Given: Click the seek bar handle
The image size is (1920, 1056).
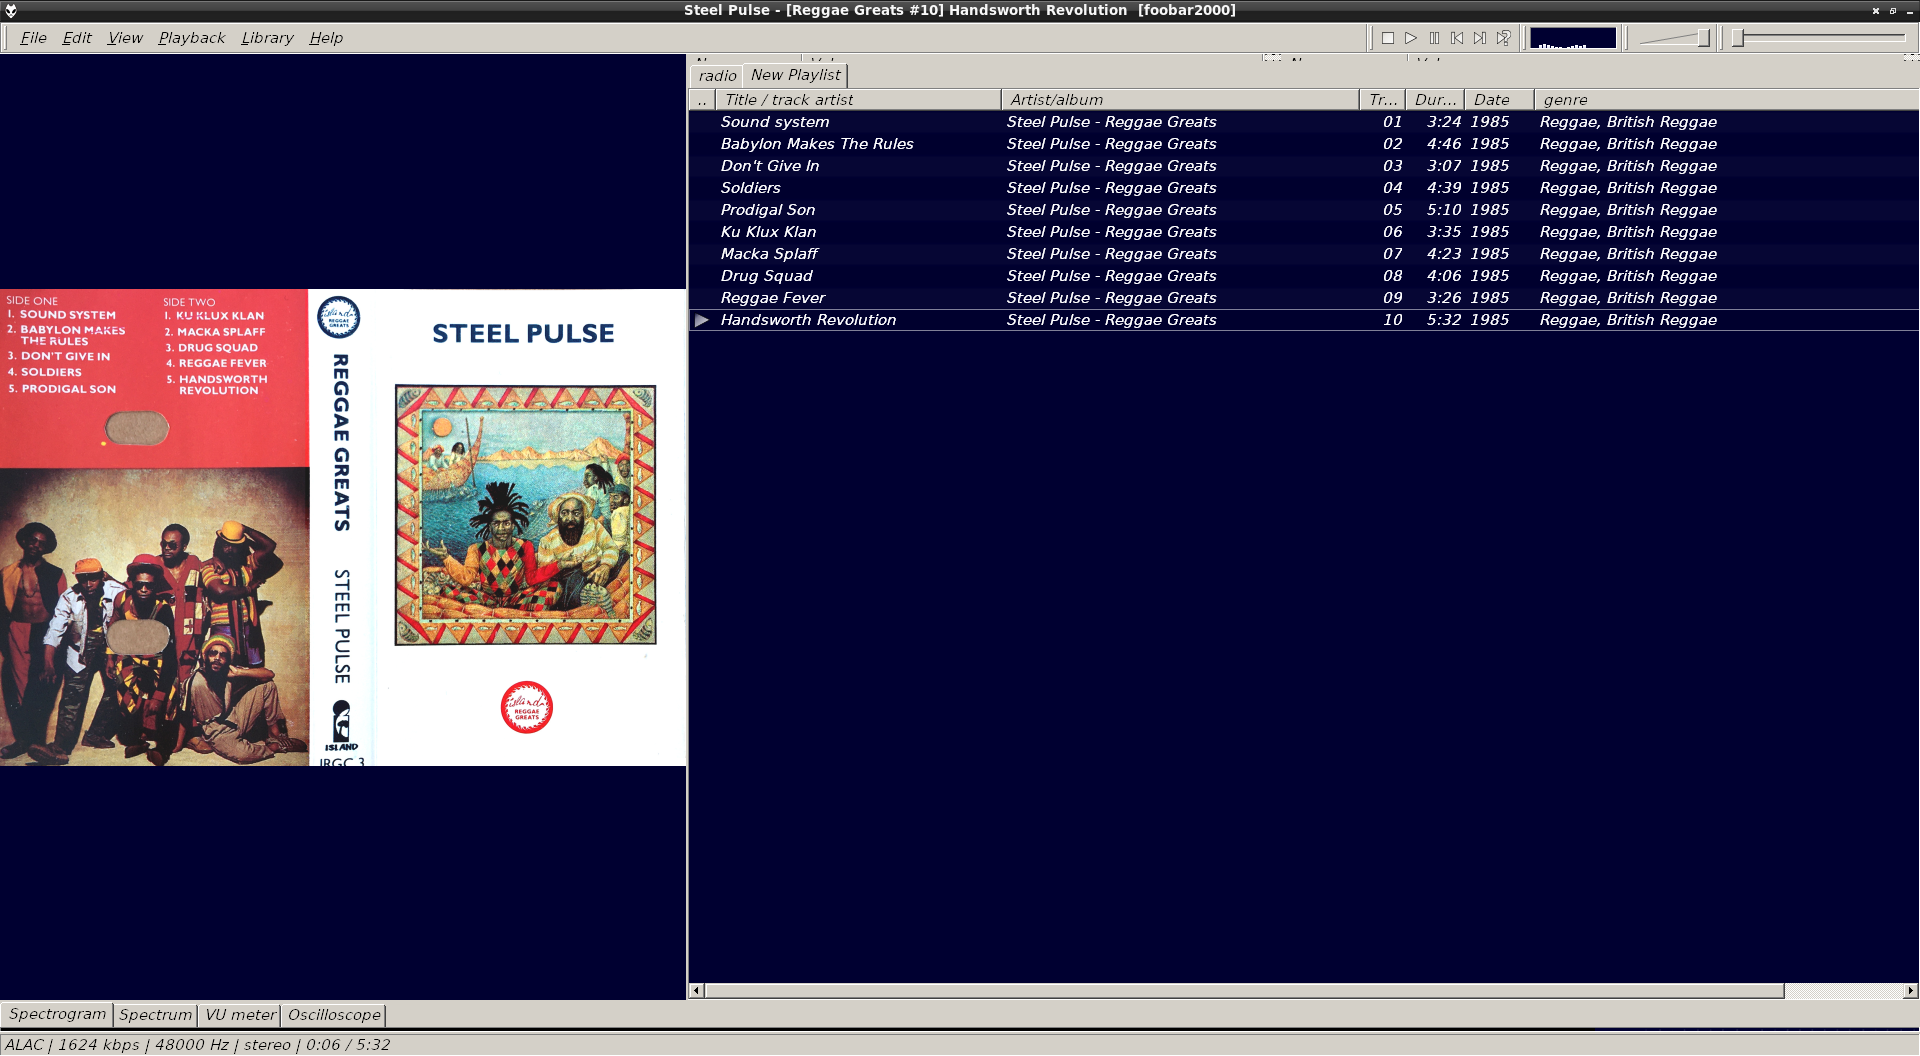Looking at the screenshot, I should [1739, 38].
